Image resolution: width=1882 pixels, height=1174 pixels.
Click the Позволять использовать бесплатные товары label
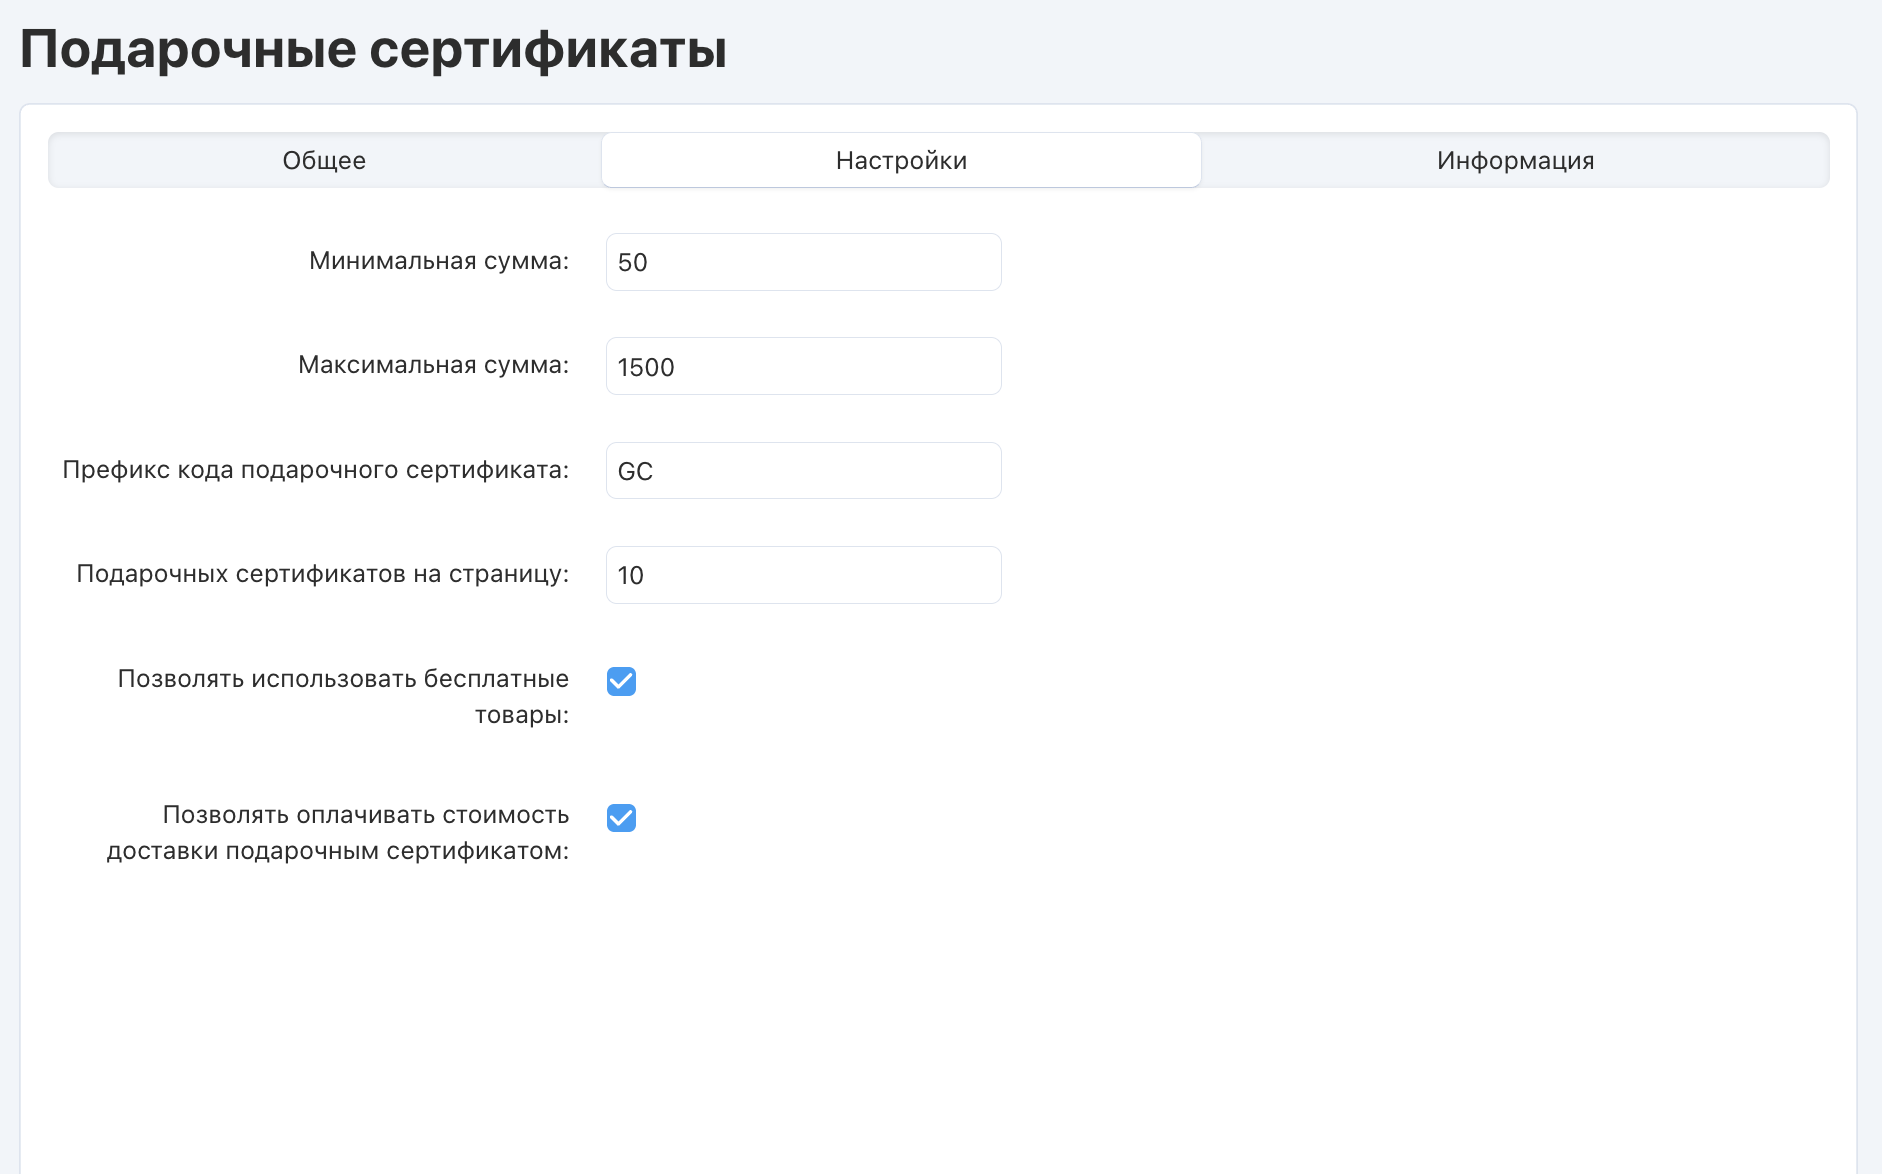pos(343,696)
